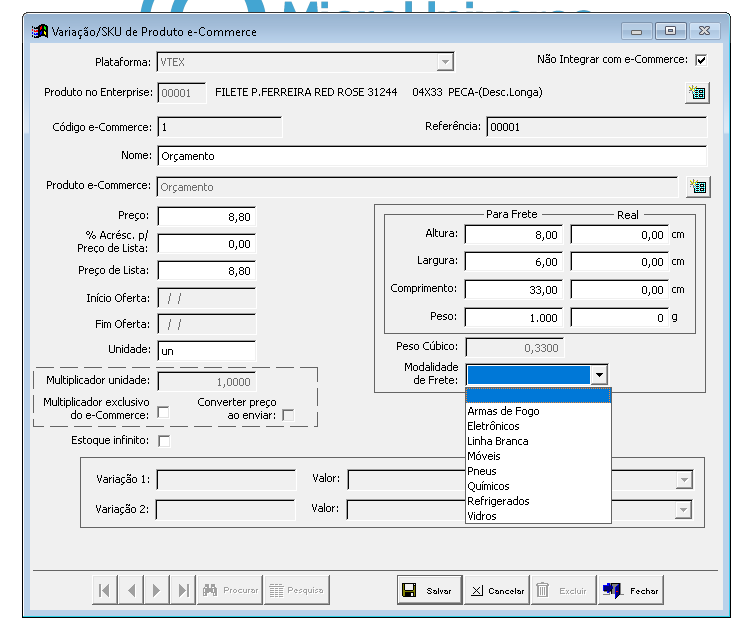The height and width of the screenshot is (631, 739).
Task: Click the Referência field
Action: pyautogui.click(x=597, y=127)
